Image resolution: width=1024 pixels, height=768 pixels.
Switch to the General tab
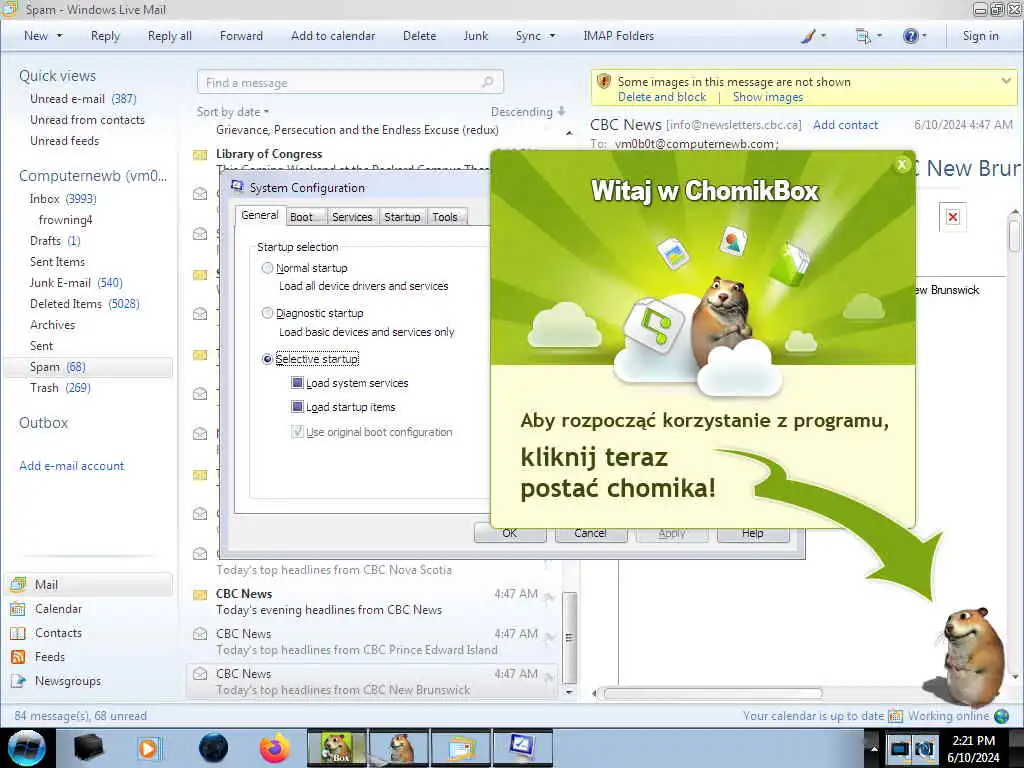click(x=260, y=215)
